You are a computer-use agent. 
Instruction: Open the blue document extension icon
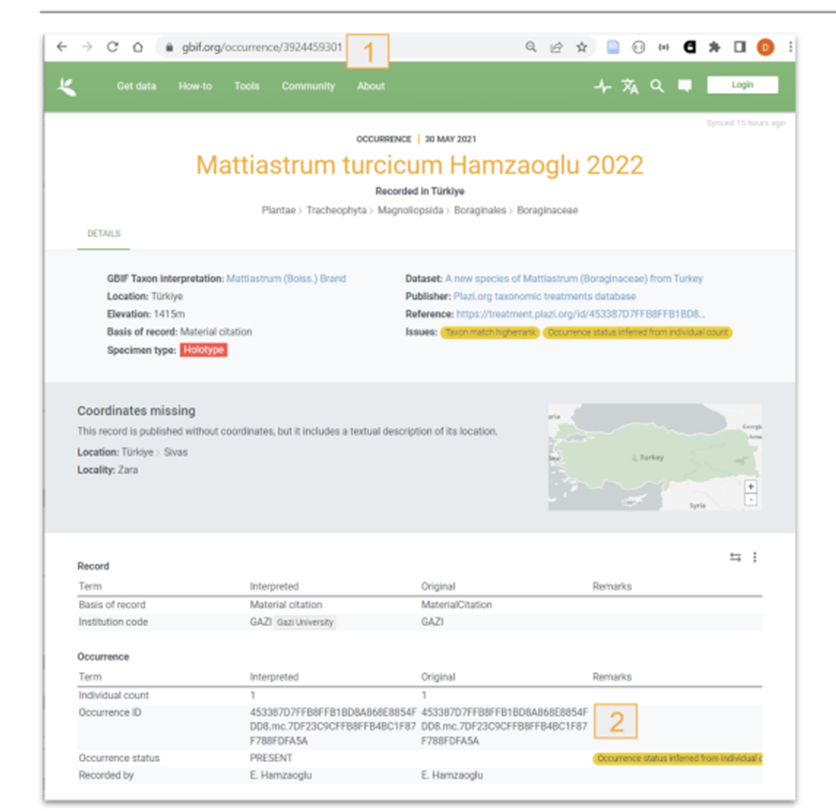tap(613, 47)
